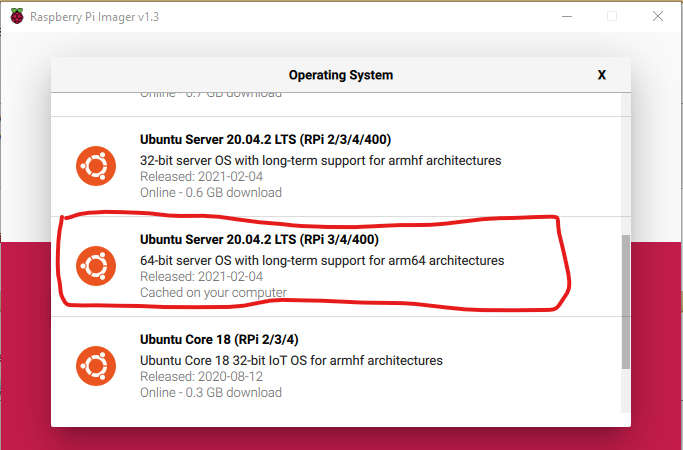Viewport: 683px width, 450px height.
Task: Close the Raspberry Pi Imager window
Action: [657, 16]
